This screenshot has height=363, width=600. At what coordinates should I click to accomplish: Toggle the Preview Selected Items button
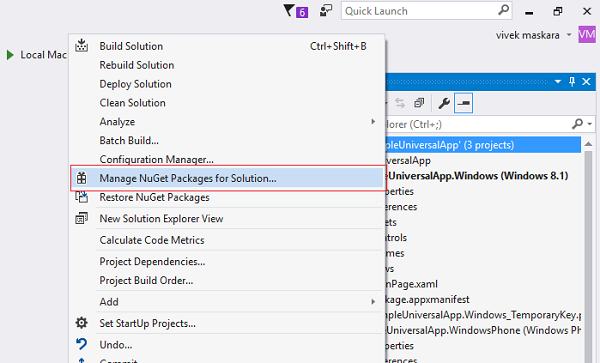(x=463, y=103)
